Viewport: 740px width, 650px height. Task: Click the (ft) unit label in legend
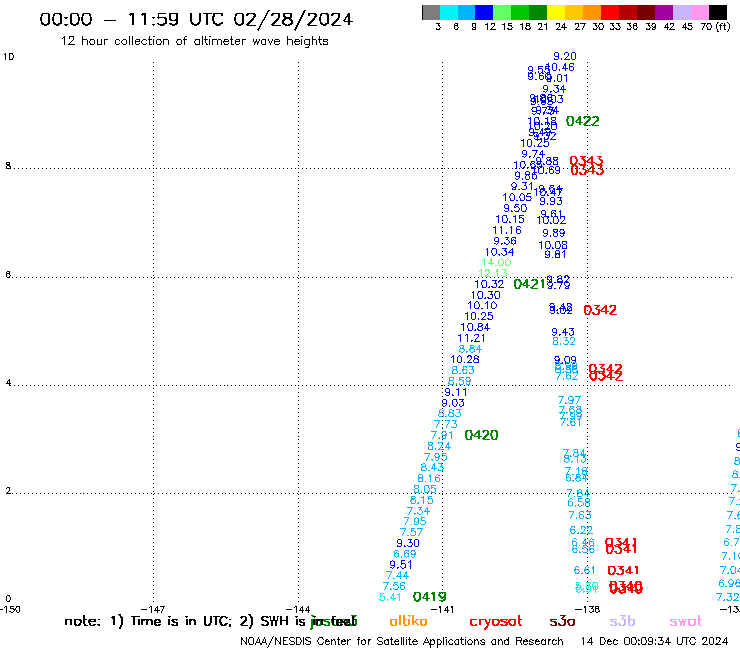(x=723, y=27)
